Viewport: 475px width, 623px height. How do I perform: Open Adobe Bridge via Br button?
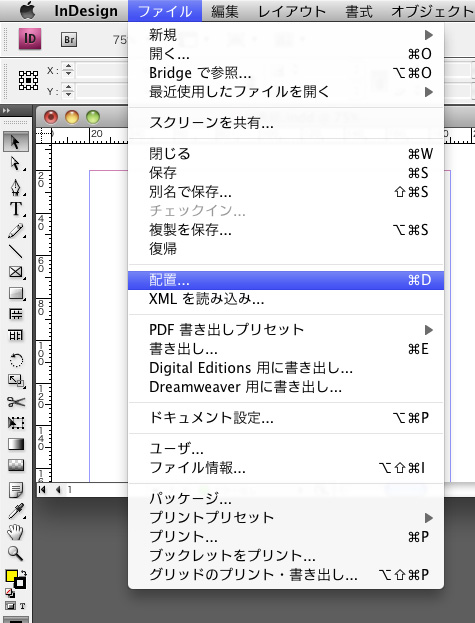[x=69, y=39]
